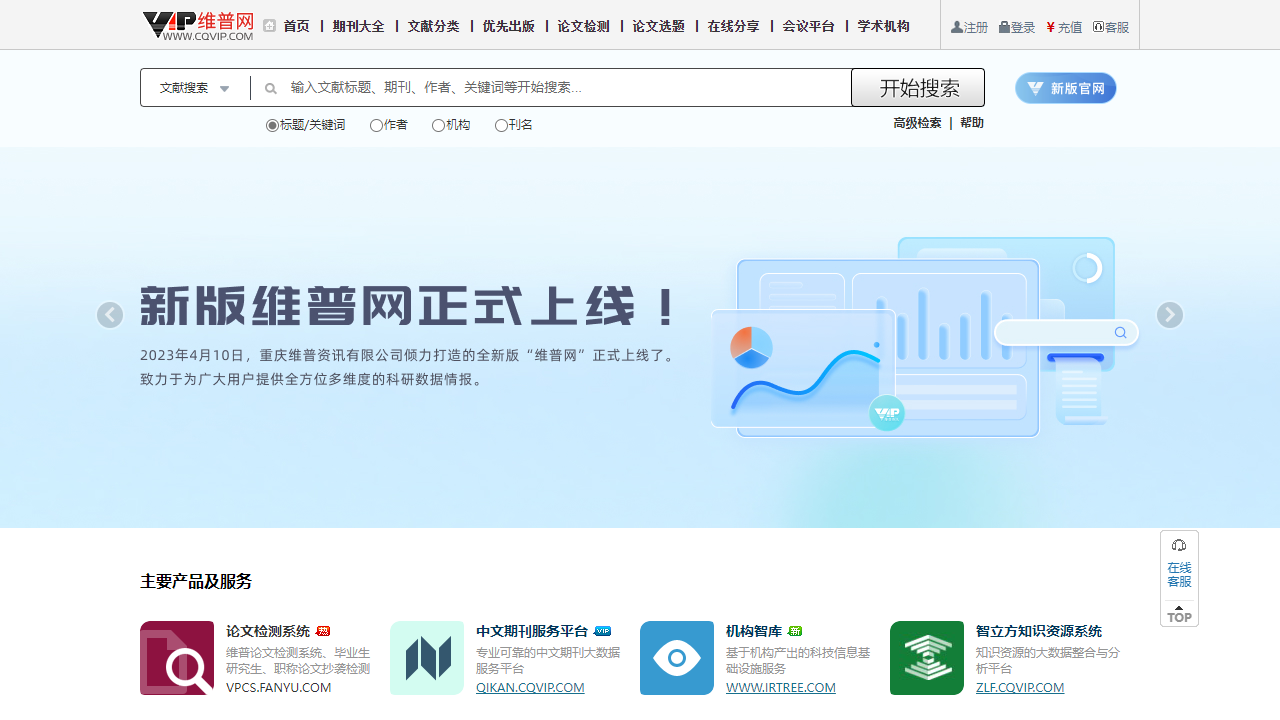This screenshot has height=720, width=1280.
Task: Click the WWW.IRTREE.COM link
Action: (781, 688)
